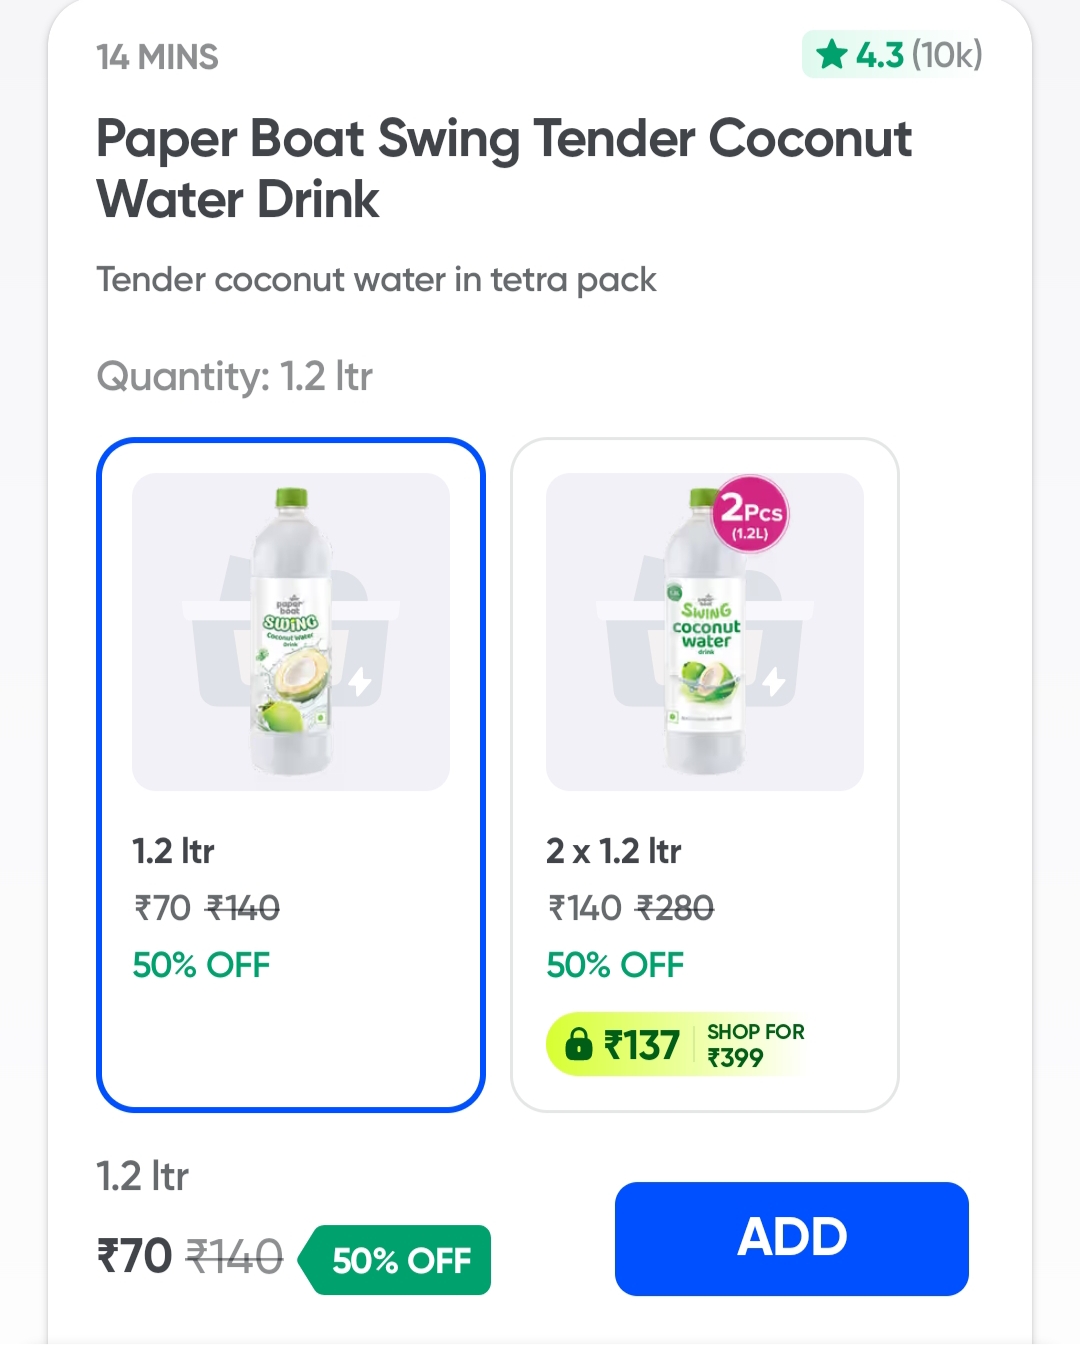This screenshot has height=1347, width=1080.
Task: Select the 2 x 1.2 ltr variant label
Action: click(x=613, y=851)
